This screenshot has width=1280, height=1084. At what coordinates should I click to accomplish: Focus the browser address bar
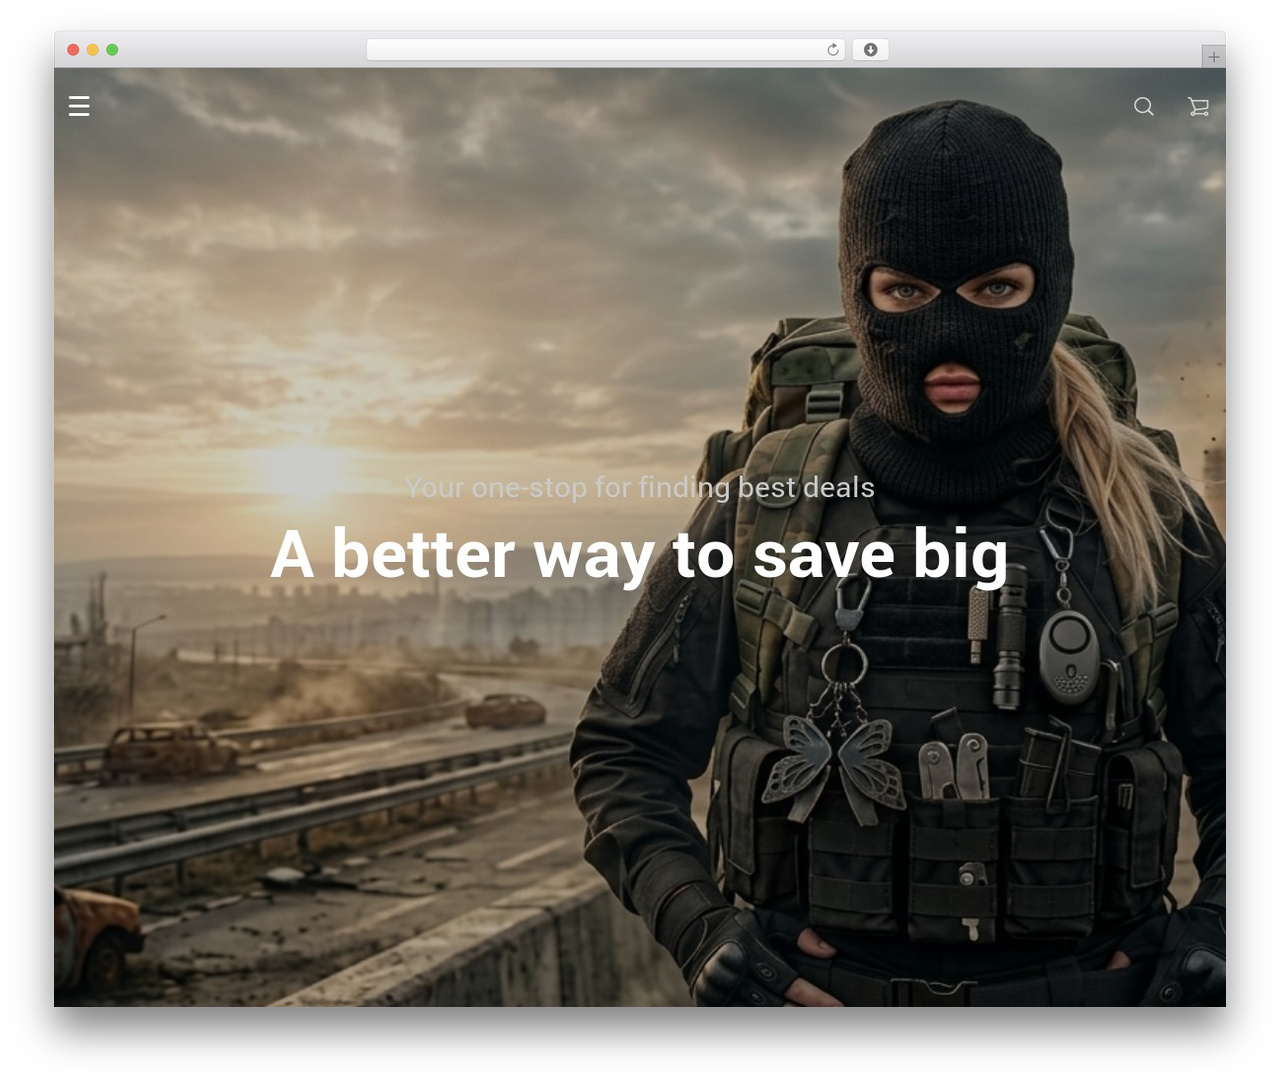[606, 50]
